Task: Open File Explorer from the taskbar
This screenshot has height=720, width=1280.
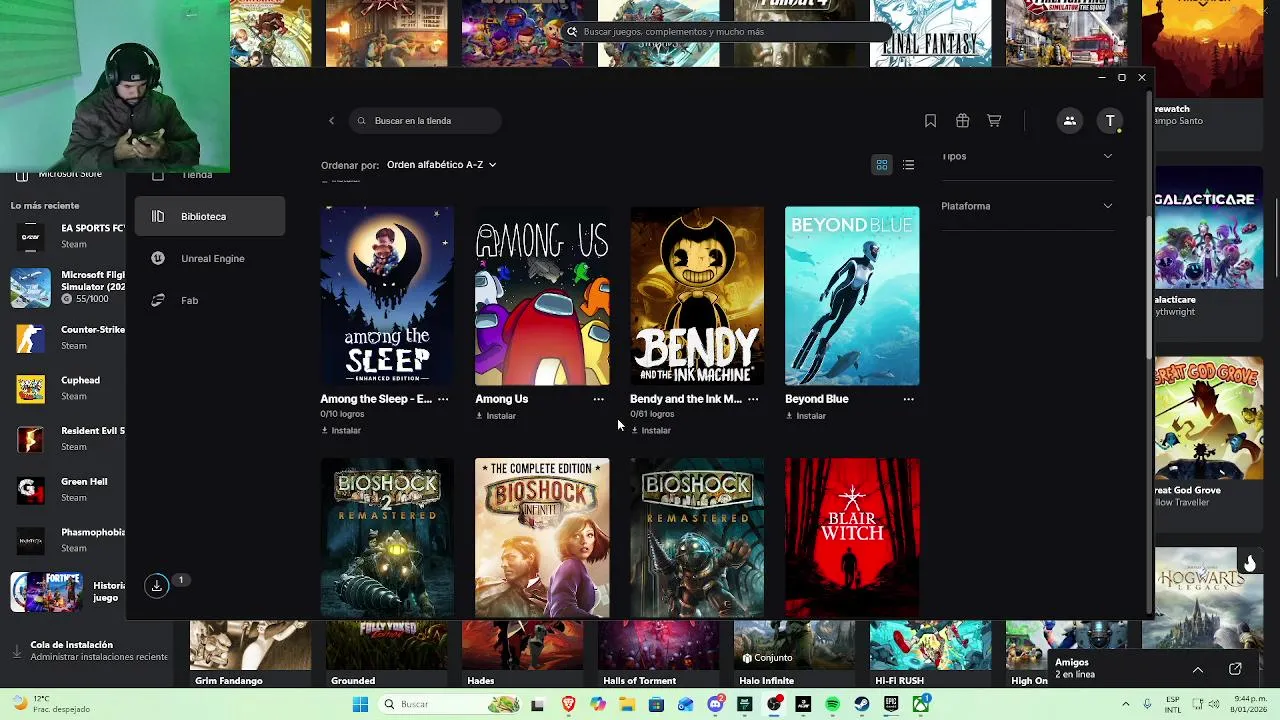Action: [x=627, y=705]
